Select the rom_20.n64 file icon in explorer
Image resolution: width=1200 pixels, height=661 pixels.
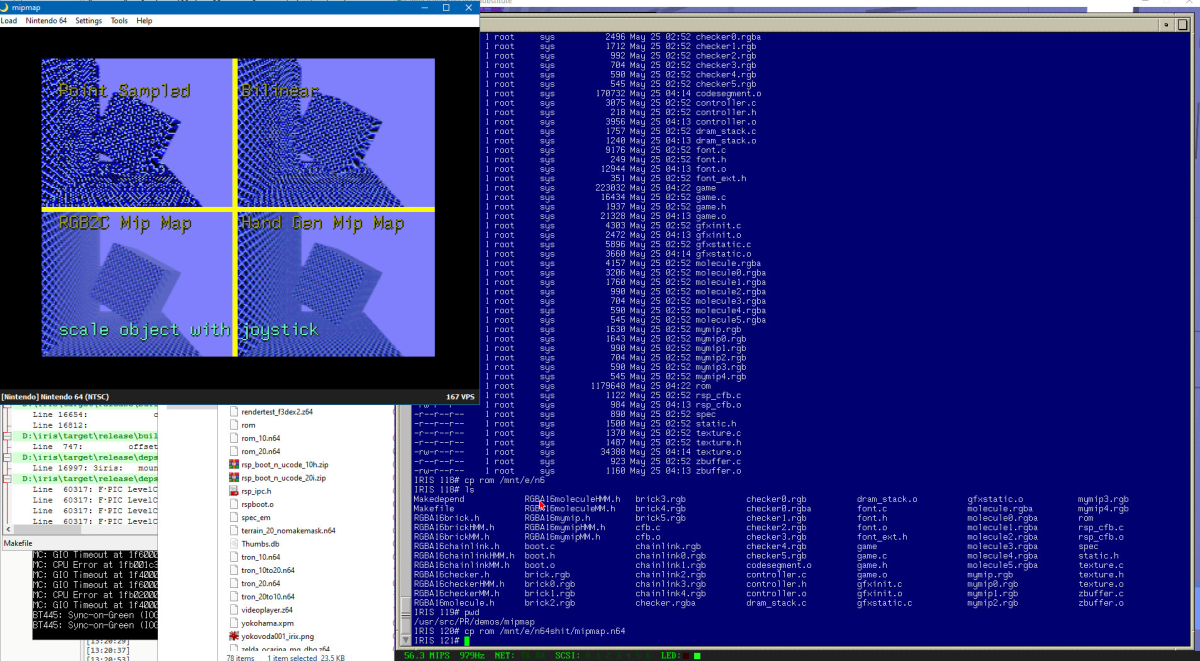click(234, 451)
